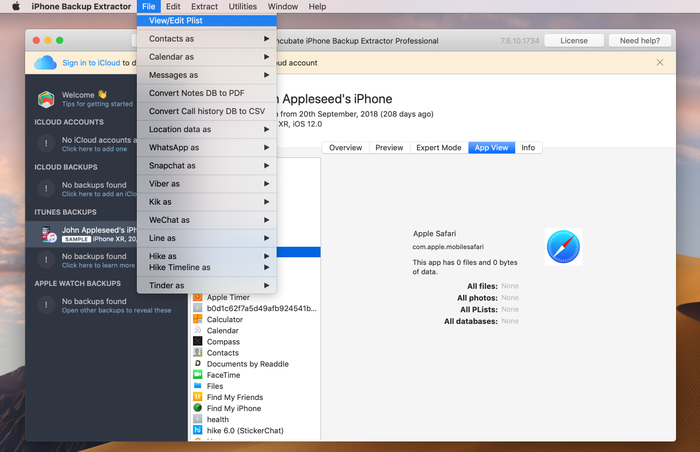Switch to the Overview tab
The image size is (700, 452).
click(x=346, y=147)
